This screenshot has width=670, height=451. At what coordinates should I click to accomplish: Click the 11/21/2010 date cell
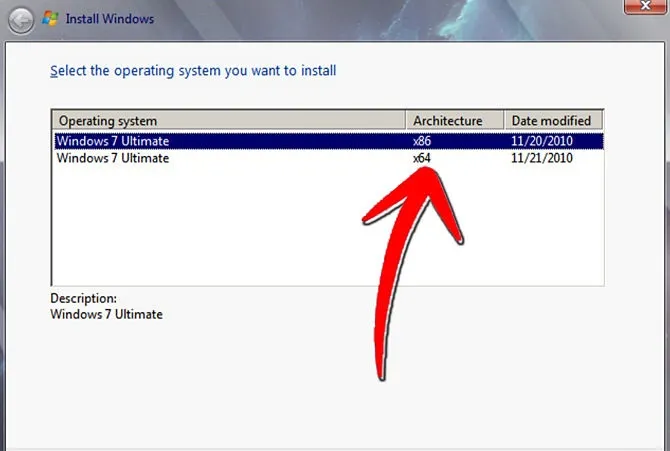[542, 158]
